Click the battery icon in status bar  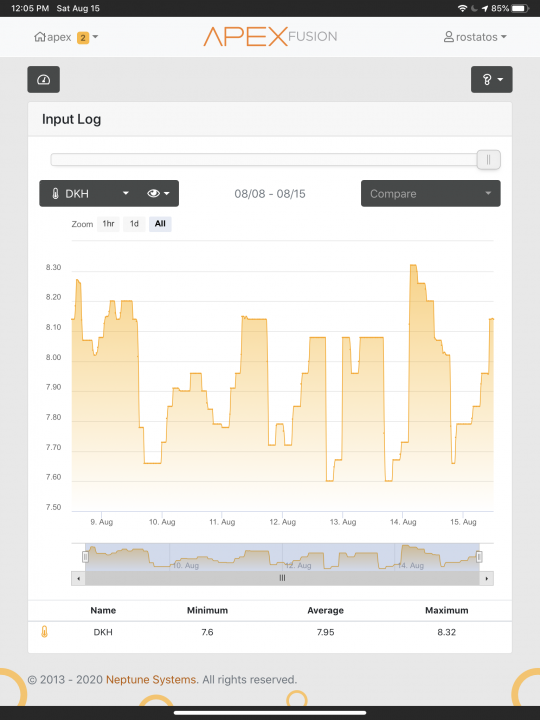point(520,8)
